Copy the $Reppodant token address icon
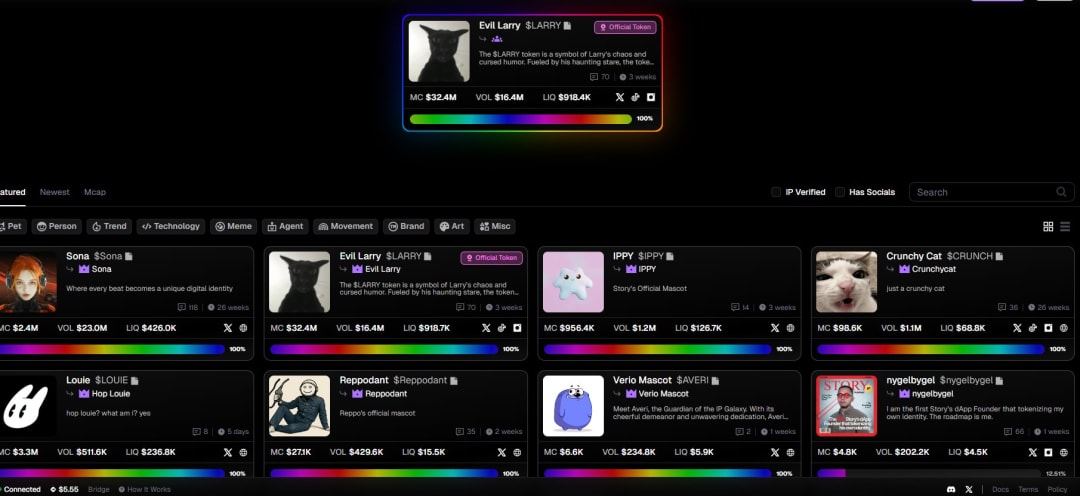Image resolution: width=1080 pixels, height=496 pixels. [454, 380]
